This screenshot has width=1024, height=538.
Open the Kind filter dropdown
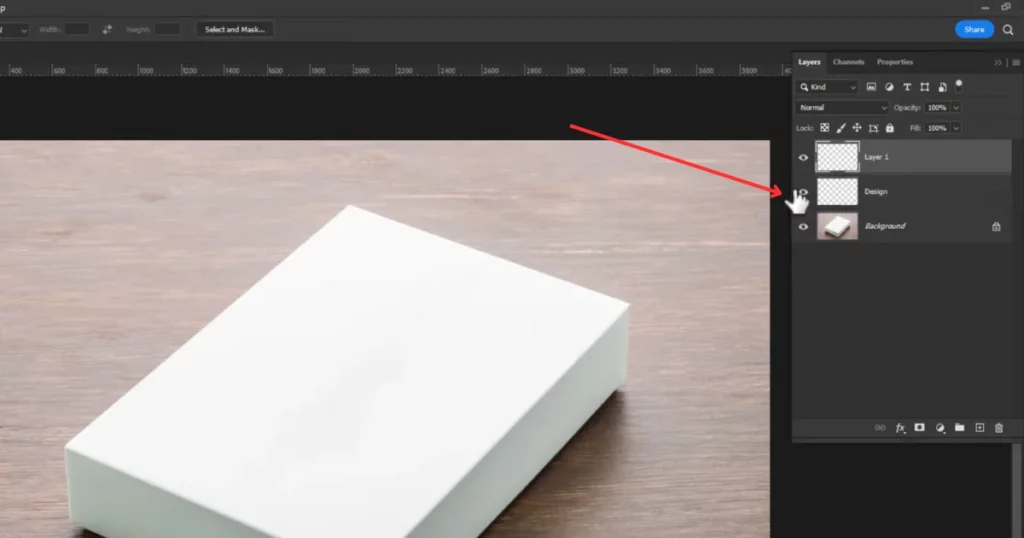point(827,87)
